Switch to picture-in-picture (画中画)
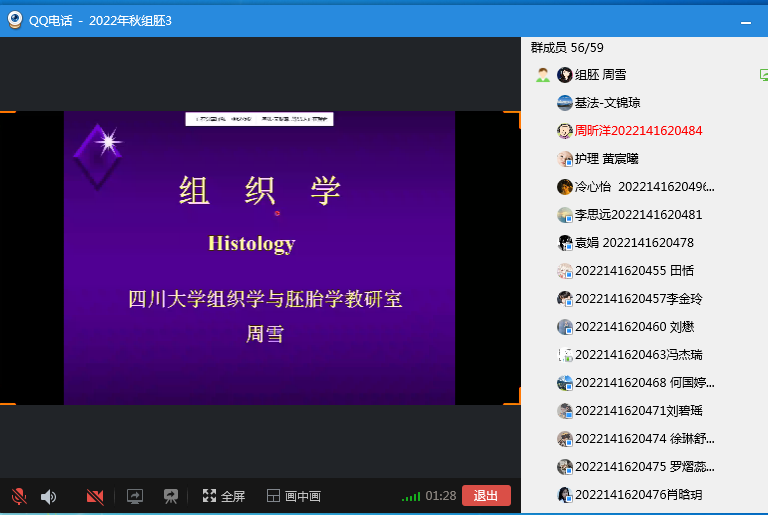 293,496
